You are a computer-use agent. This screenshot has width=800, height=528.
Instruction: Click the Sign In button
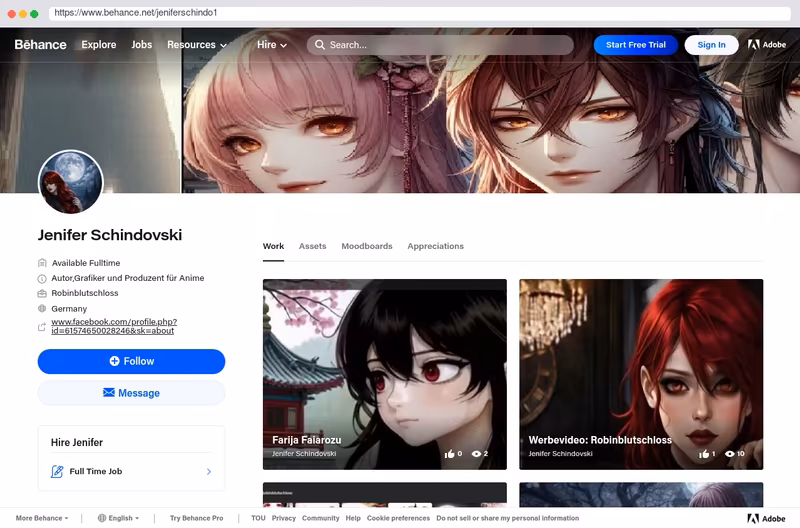(x=711, y=45)
